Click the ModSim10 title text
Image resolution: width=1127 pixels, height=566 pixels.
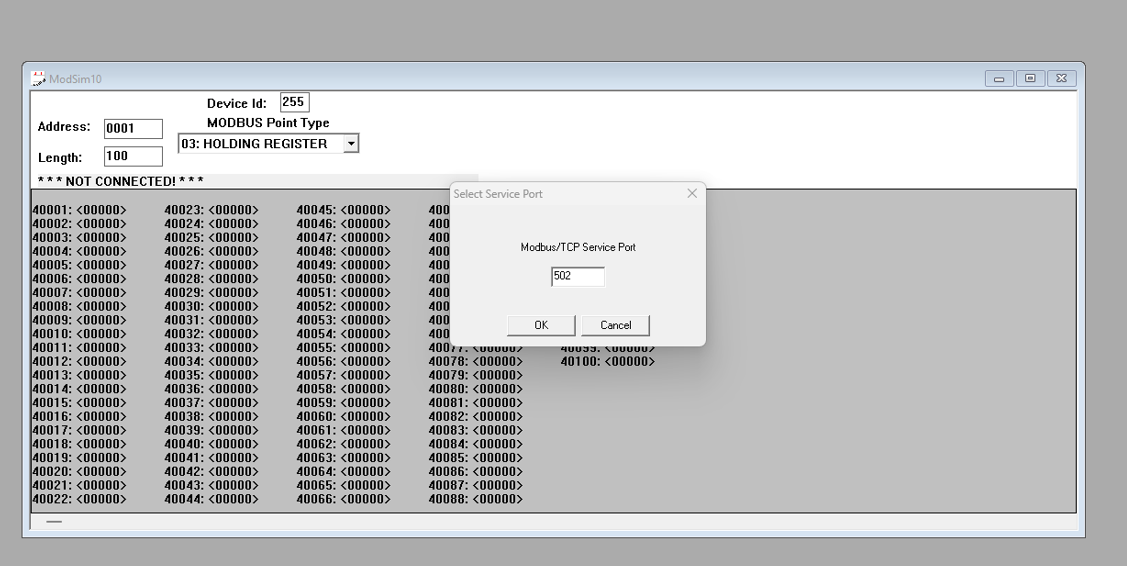[x=75, y=79]
